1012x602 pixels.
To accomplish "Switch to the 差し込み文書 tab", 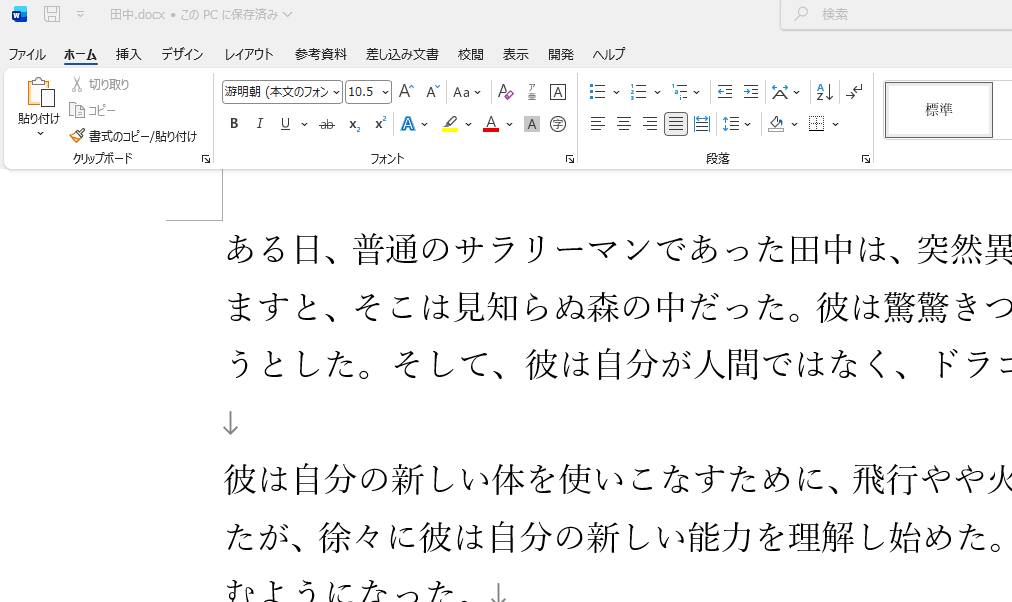I will point(402,54).
